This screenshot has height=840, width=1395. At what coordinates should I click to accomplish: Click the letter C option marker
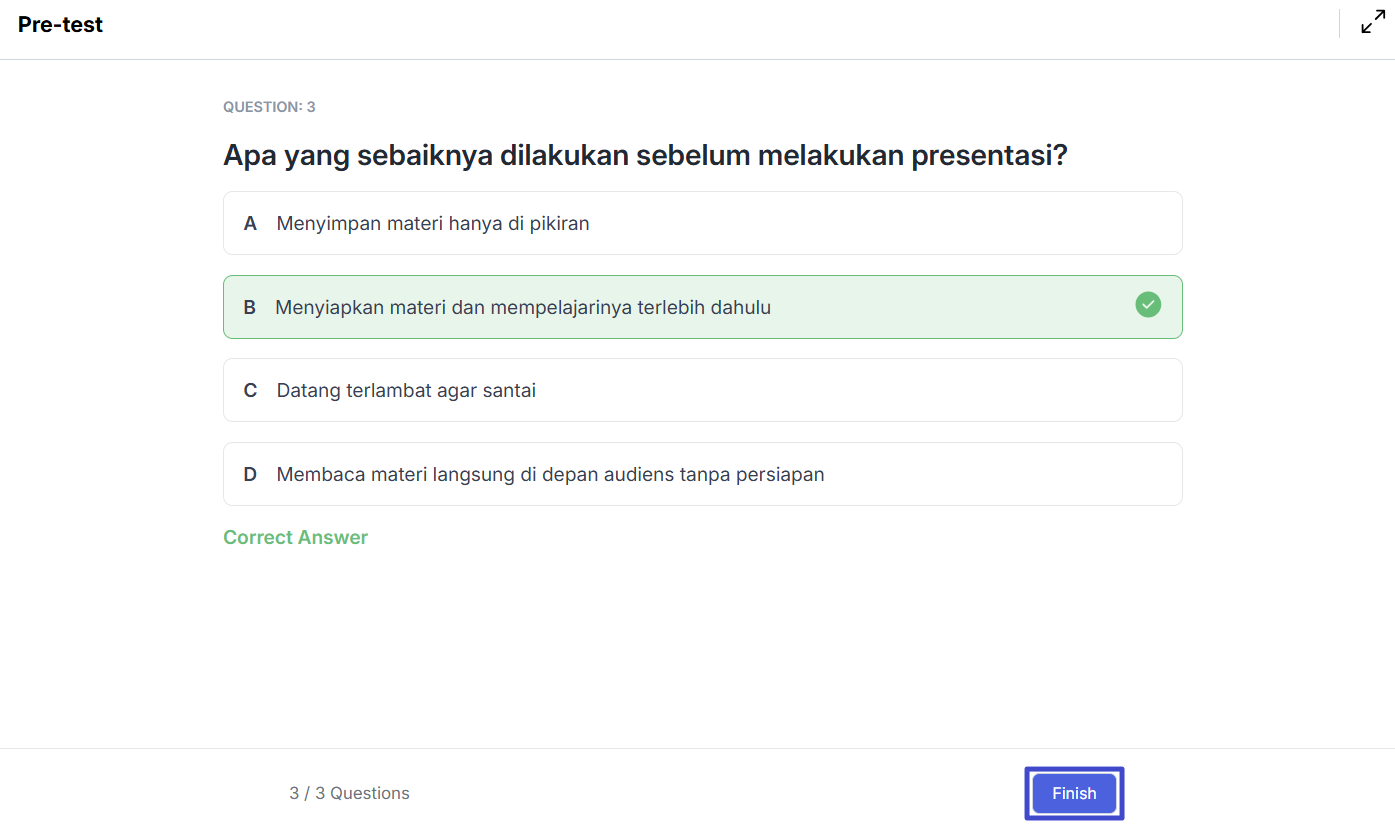pyautogui.click(x=250, y=391)
